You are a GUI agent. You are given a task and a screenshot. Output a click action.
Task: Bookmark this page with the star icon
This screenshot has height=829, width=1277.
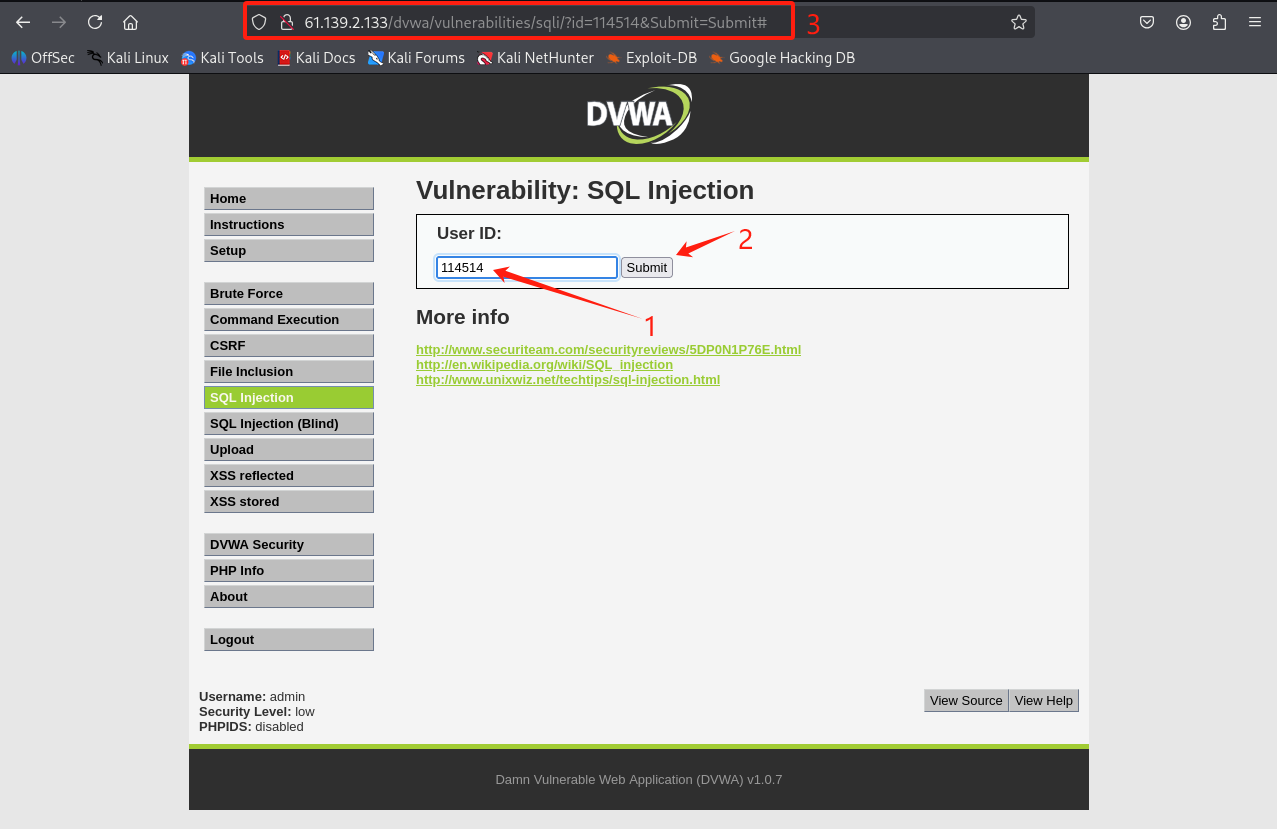(x=1019, y=22)
